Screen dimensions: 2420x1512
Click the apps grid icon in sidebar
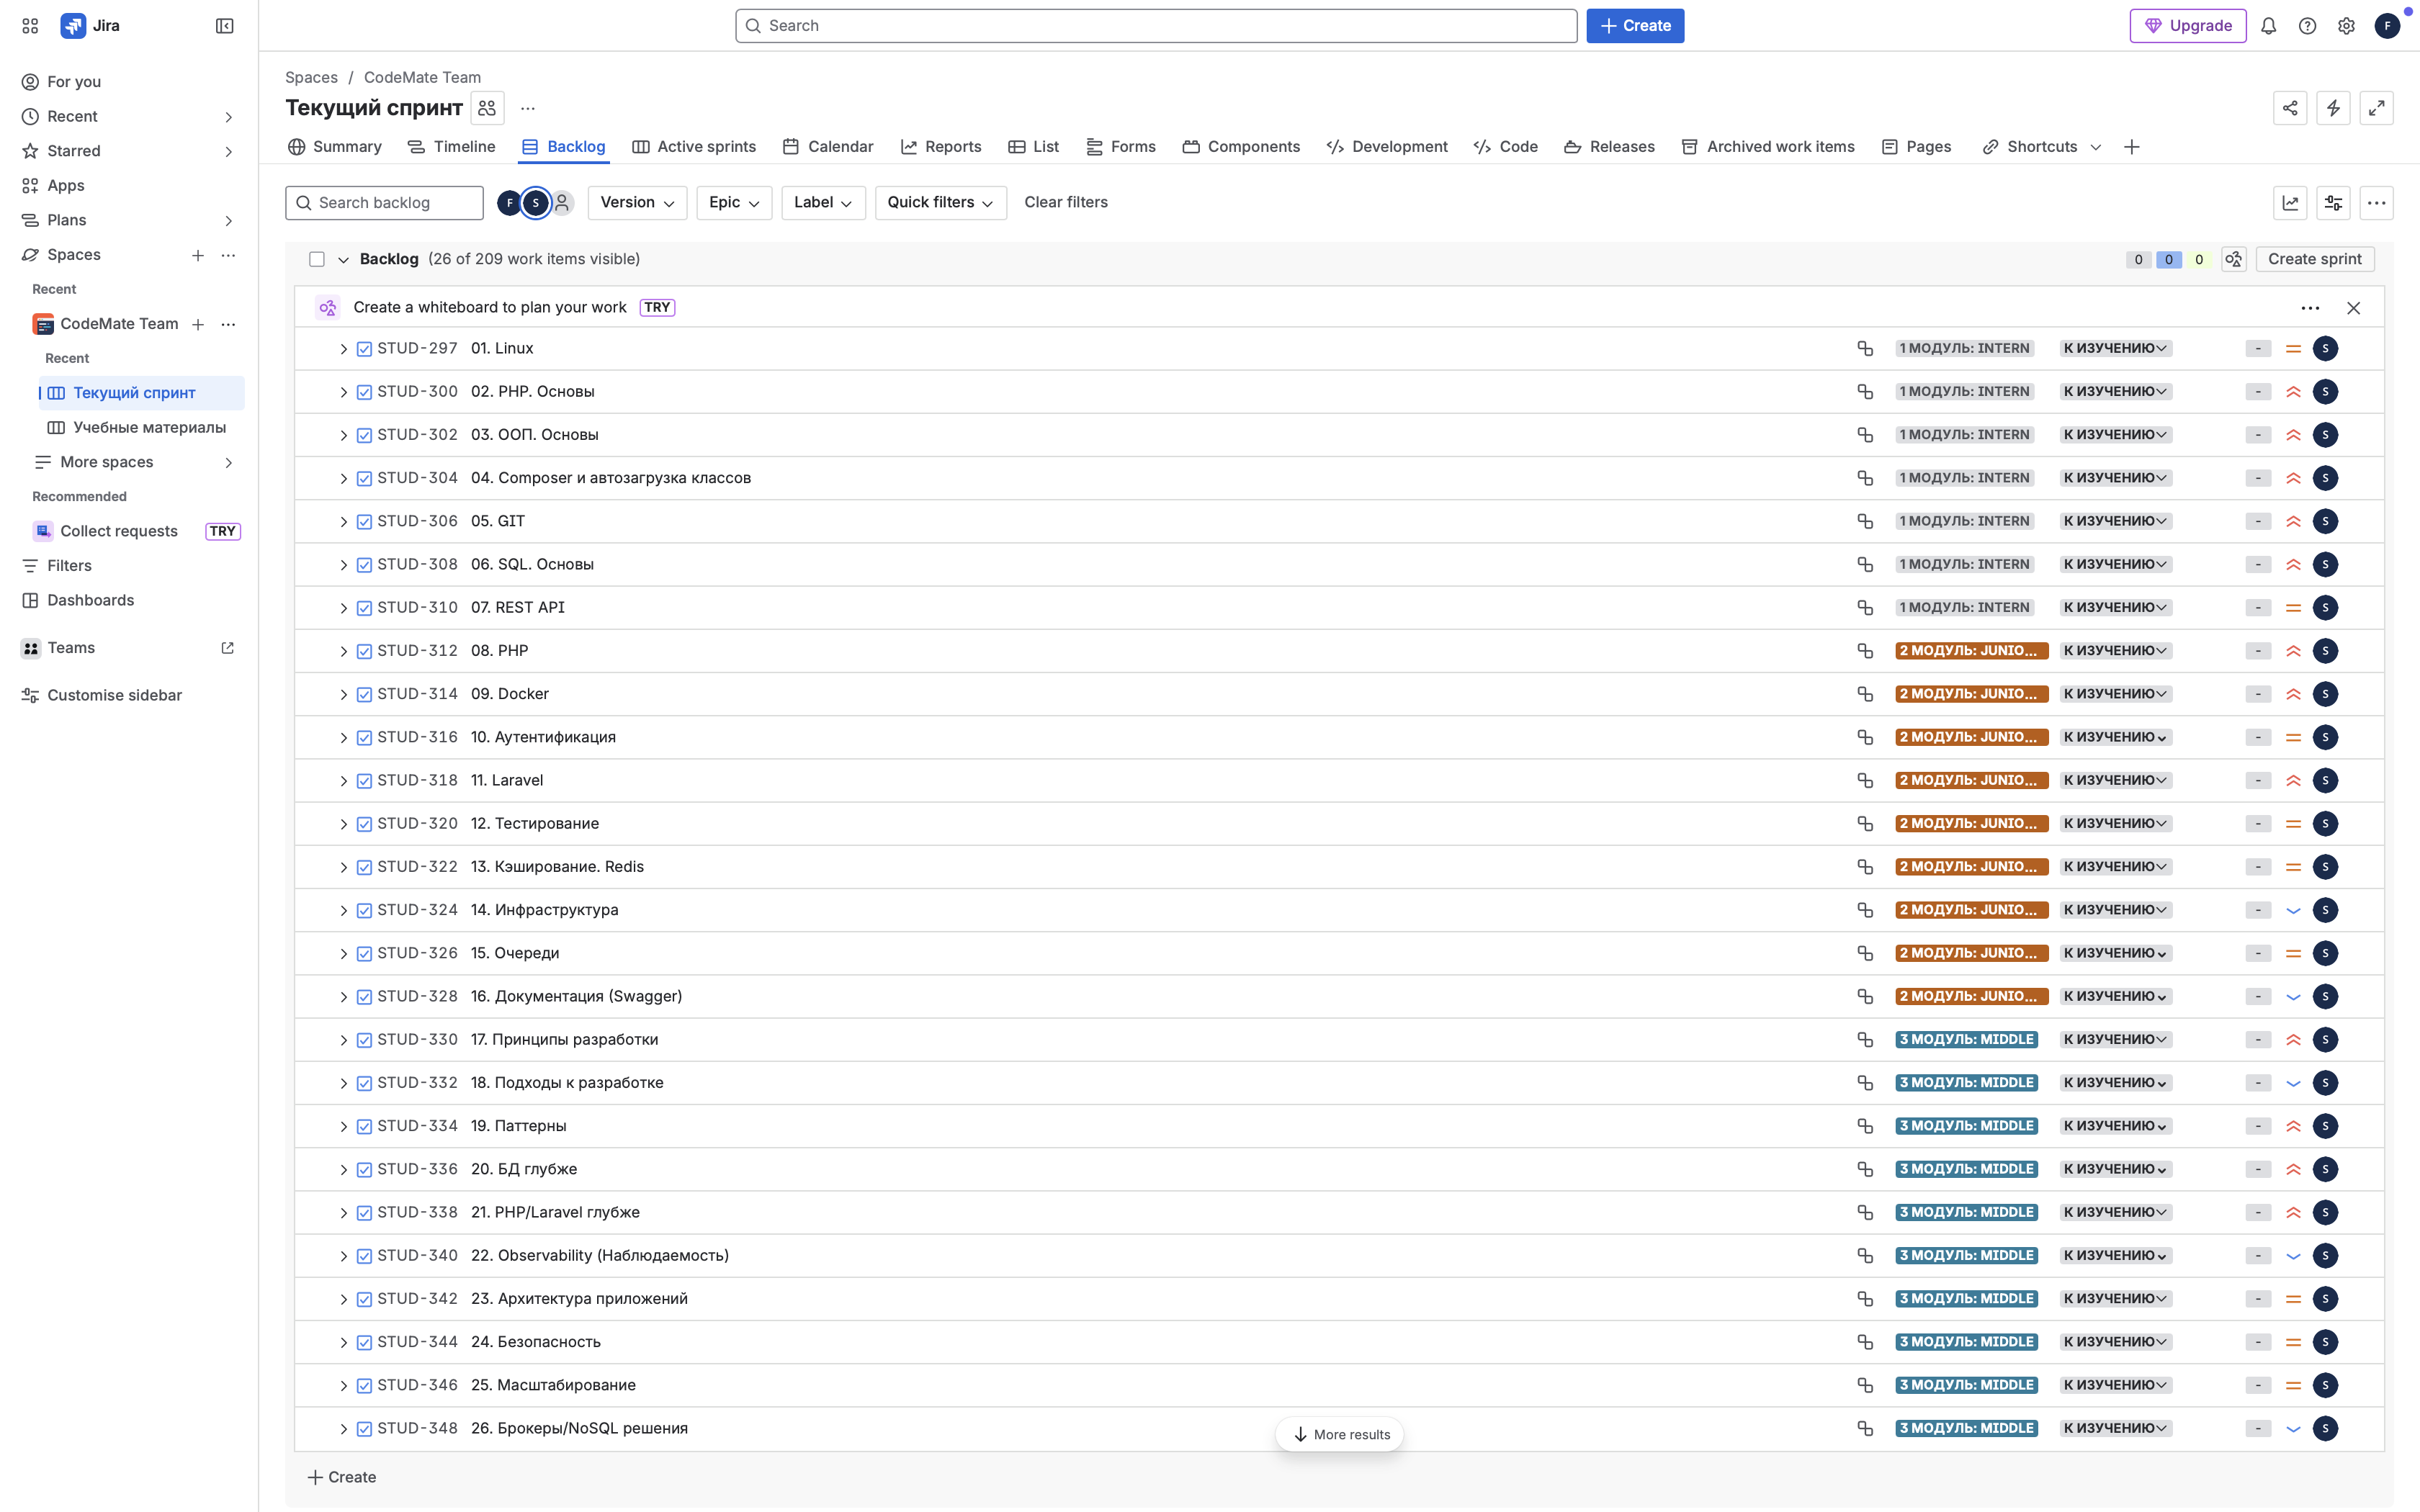coord(29,25)
